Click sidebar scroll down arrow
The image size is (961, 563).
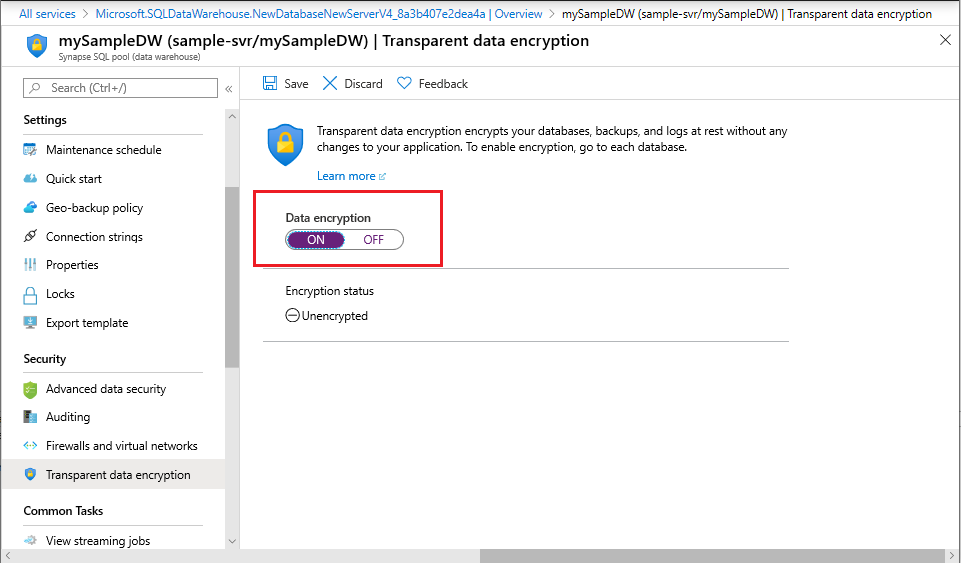[x=232, y=541]
